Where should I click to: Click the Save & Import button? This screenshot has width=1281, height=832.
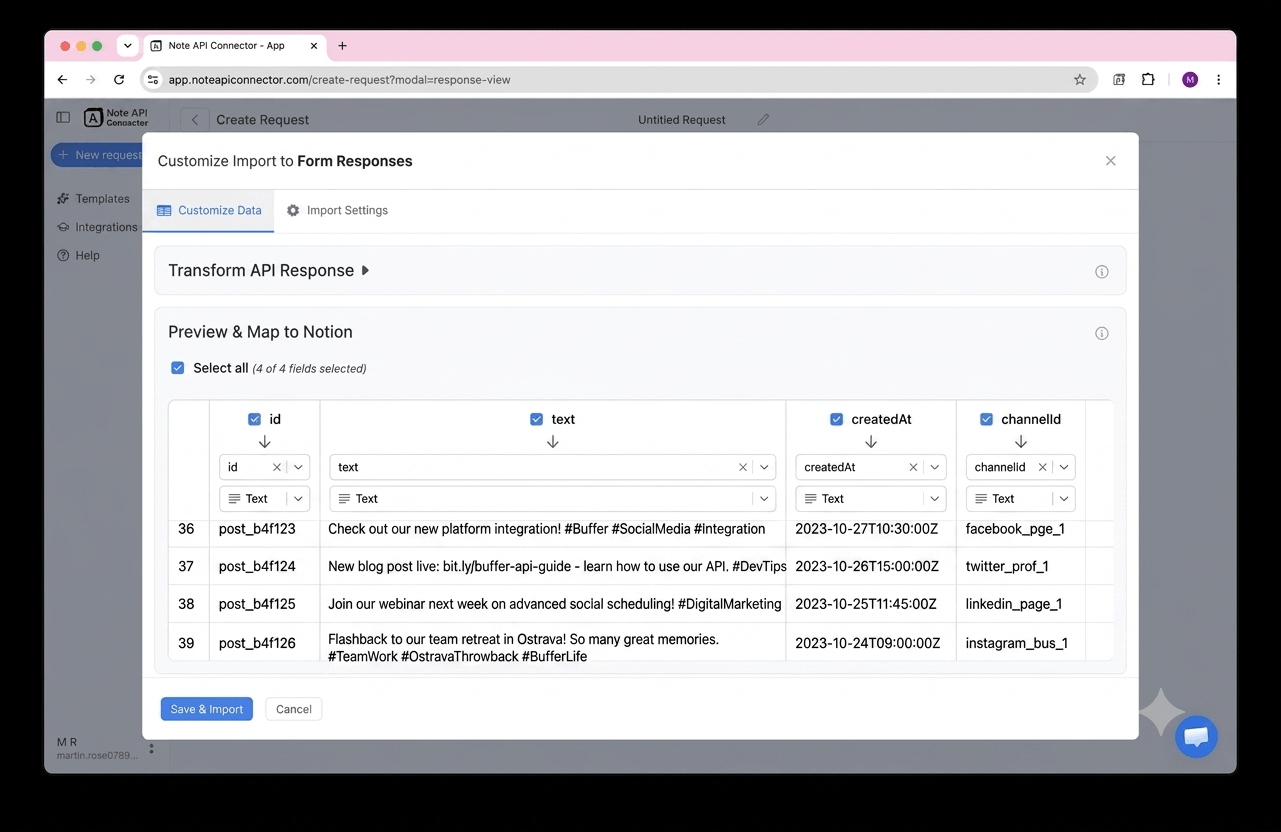click(x=207, y=709)
